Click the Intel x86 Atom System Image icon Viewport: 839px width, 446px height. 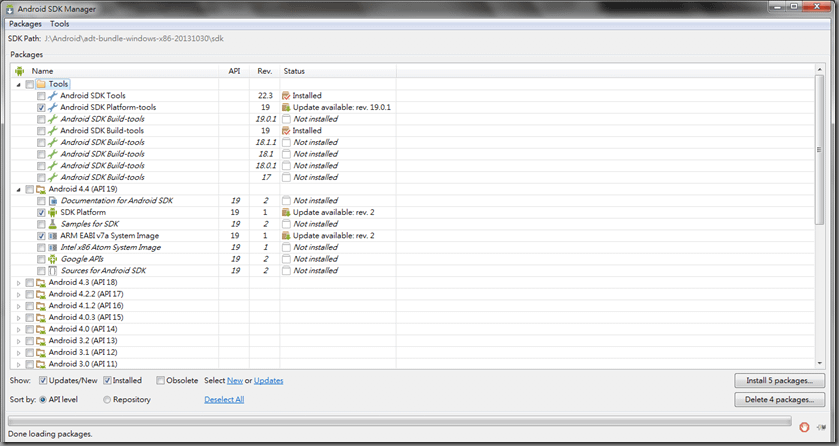[52, 248]
